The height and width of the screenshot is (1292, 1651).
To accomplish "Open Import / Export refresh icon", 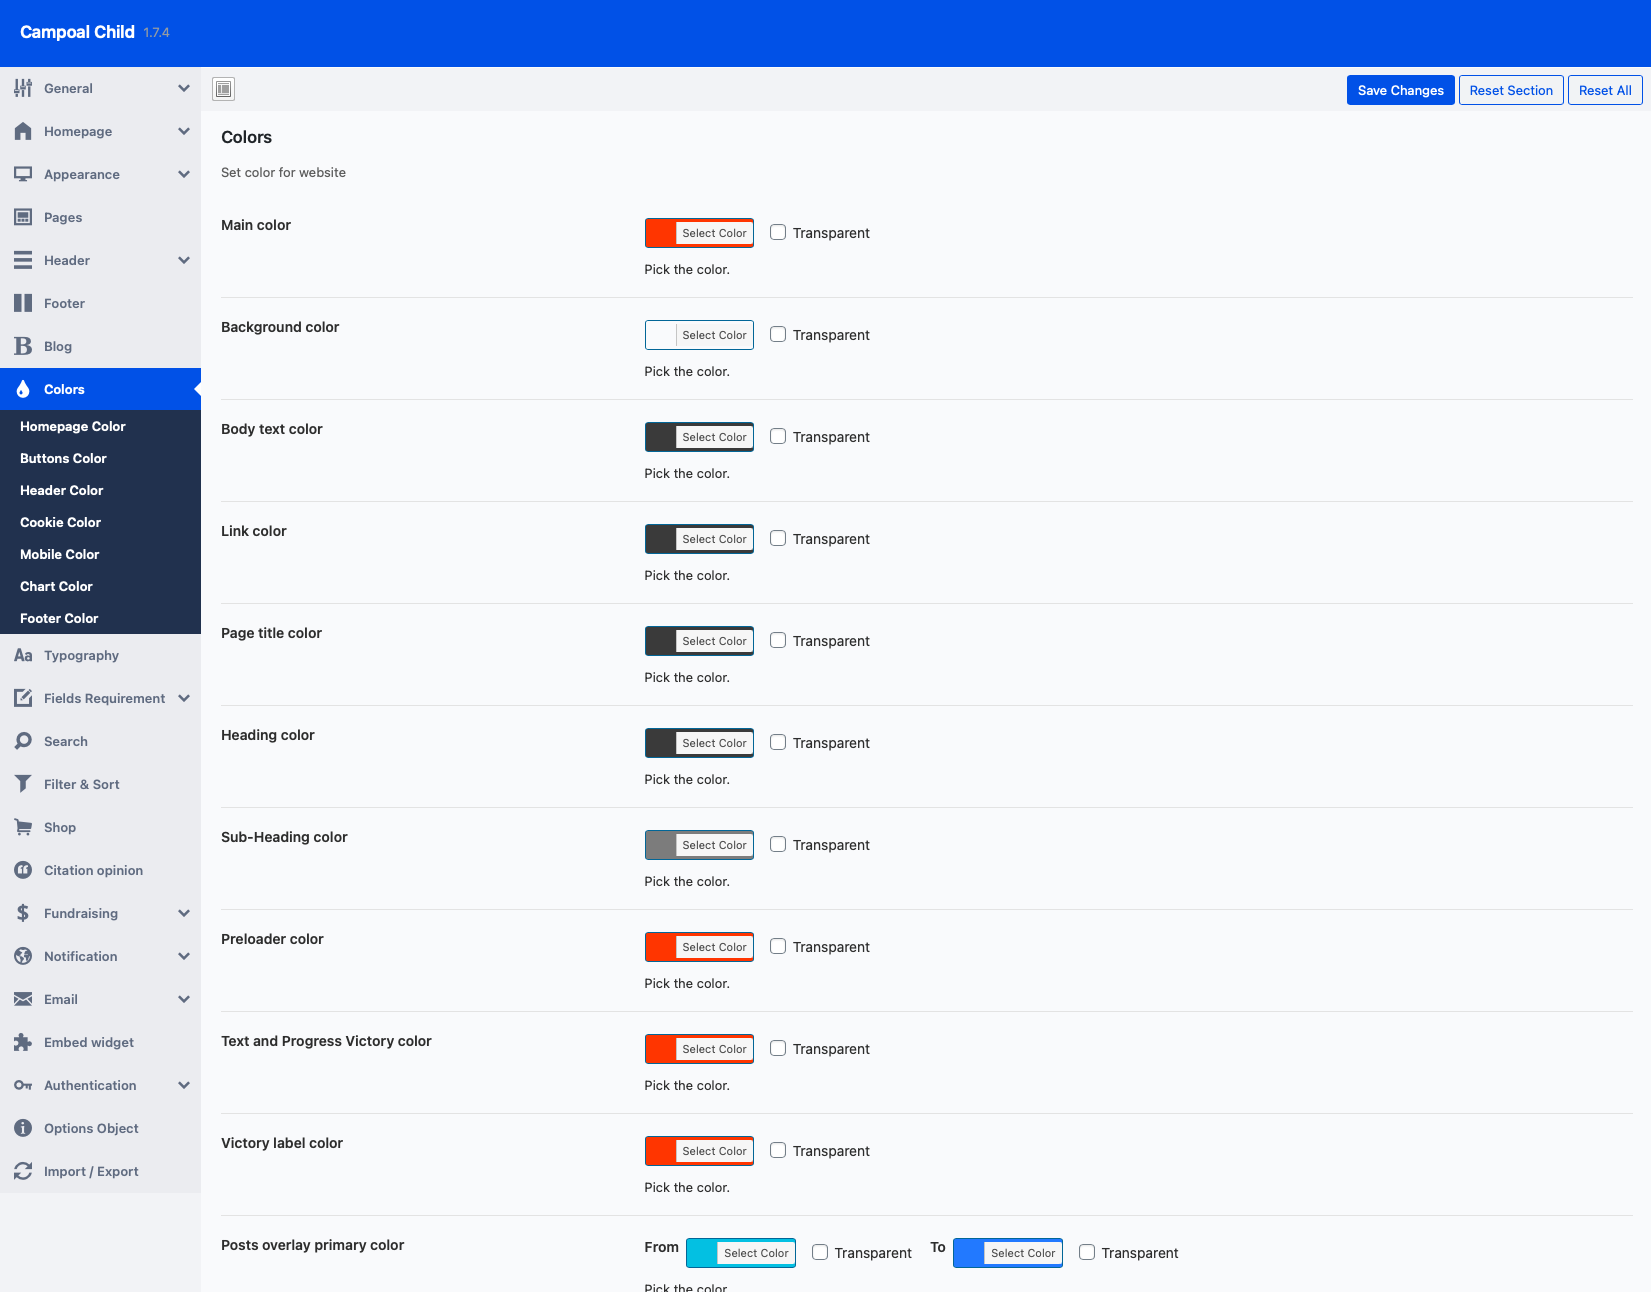I will (23, 1171).
